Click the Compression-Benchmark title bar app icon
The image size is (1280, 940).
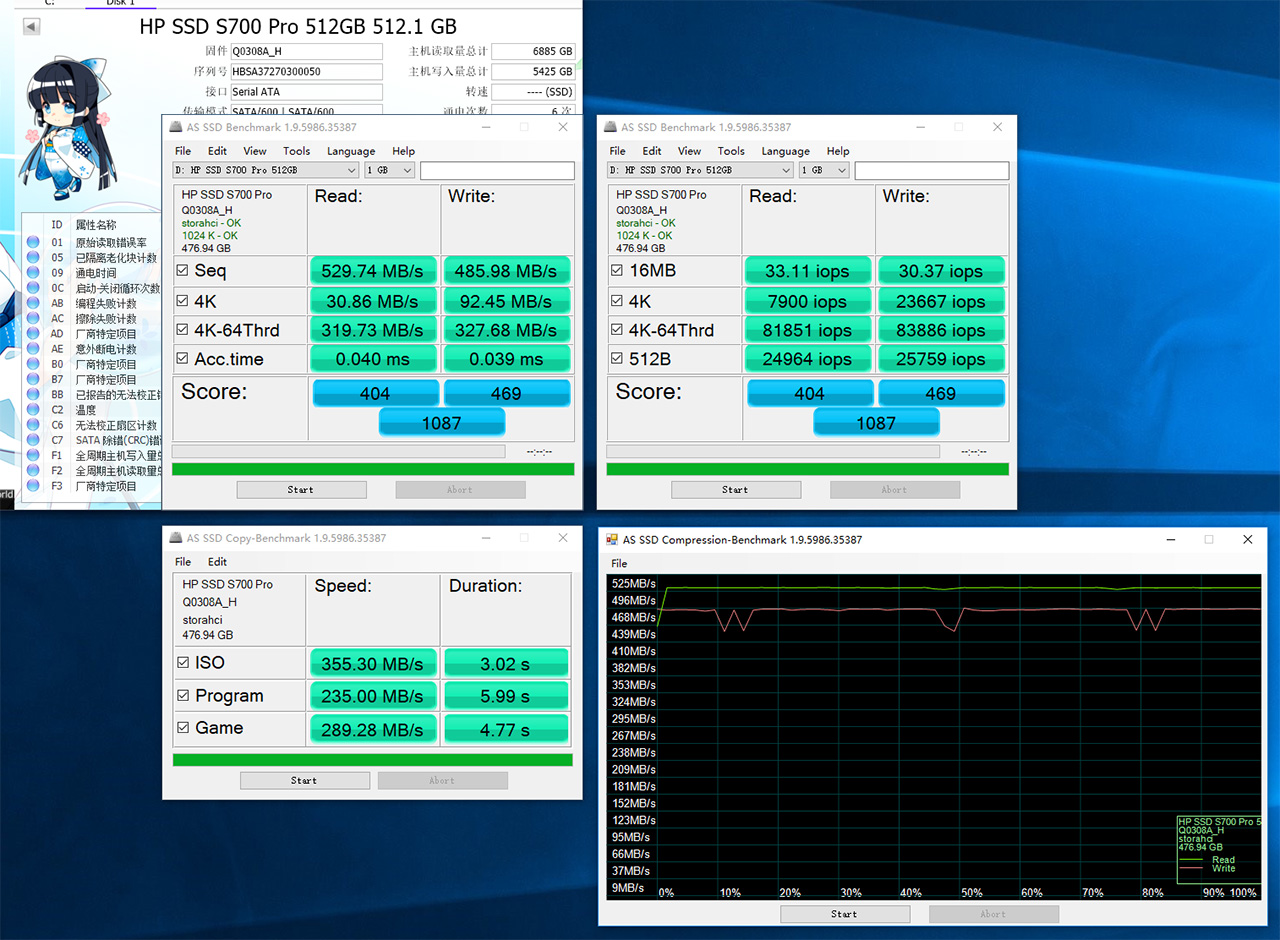click(612, 540)
